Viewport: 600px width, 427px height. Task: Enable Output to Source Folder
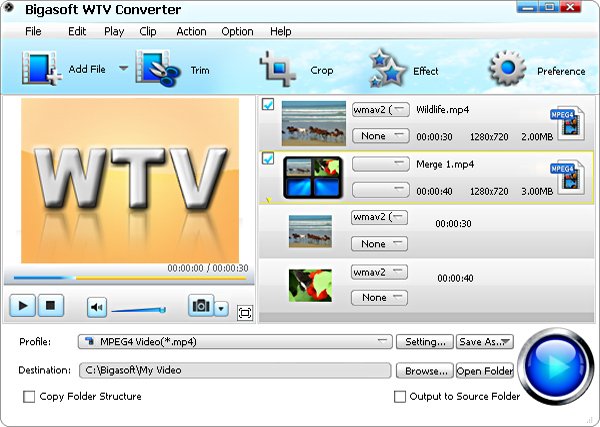coord(399,396)
